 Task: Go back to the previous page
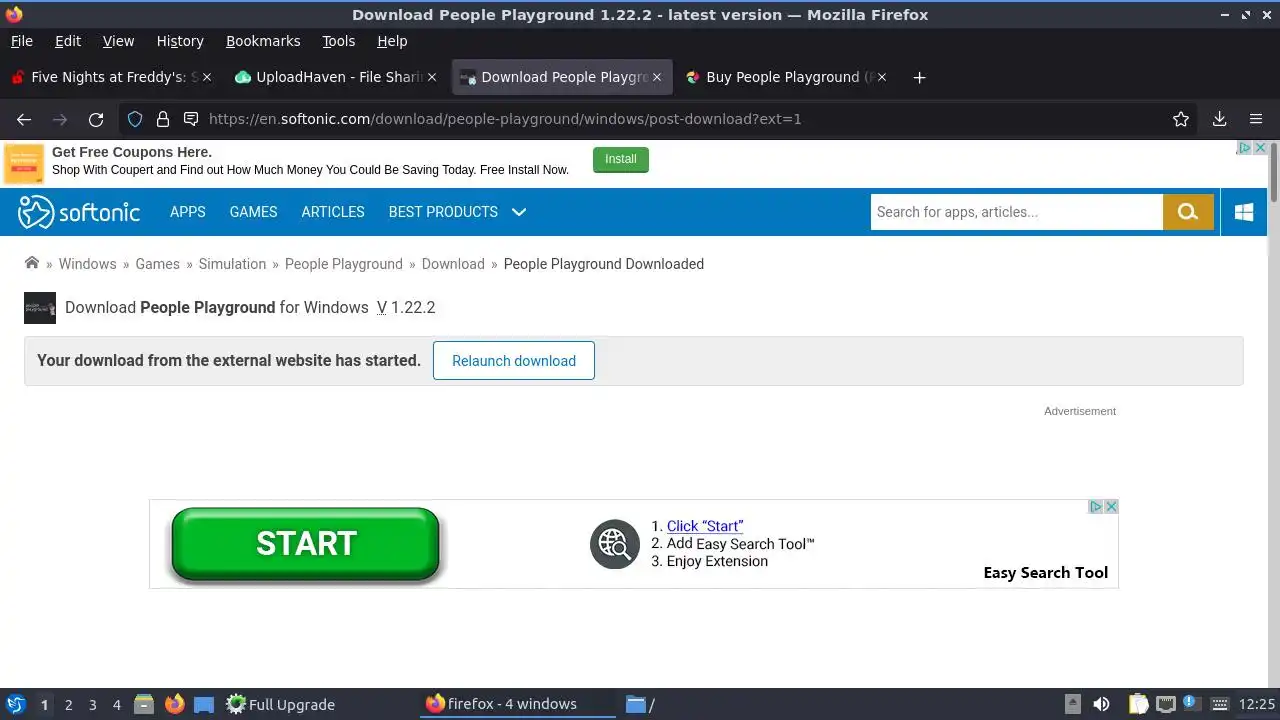click(x=24, y=119)
